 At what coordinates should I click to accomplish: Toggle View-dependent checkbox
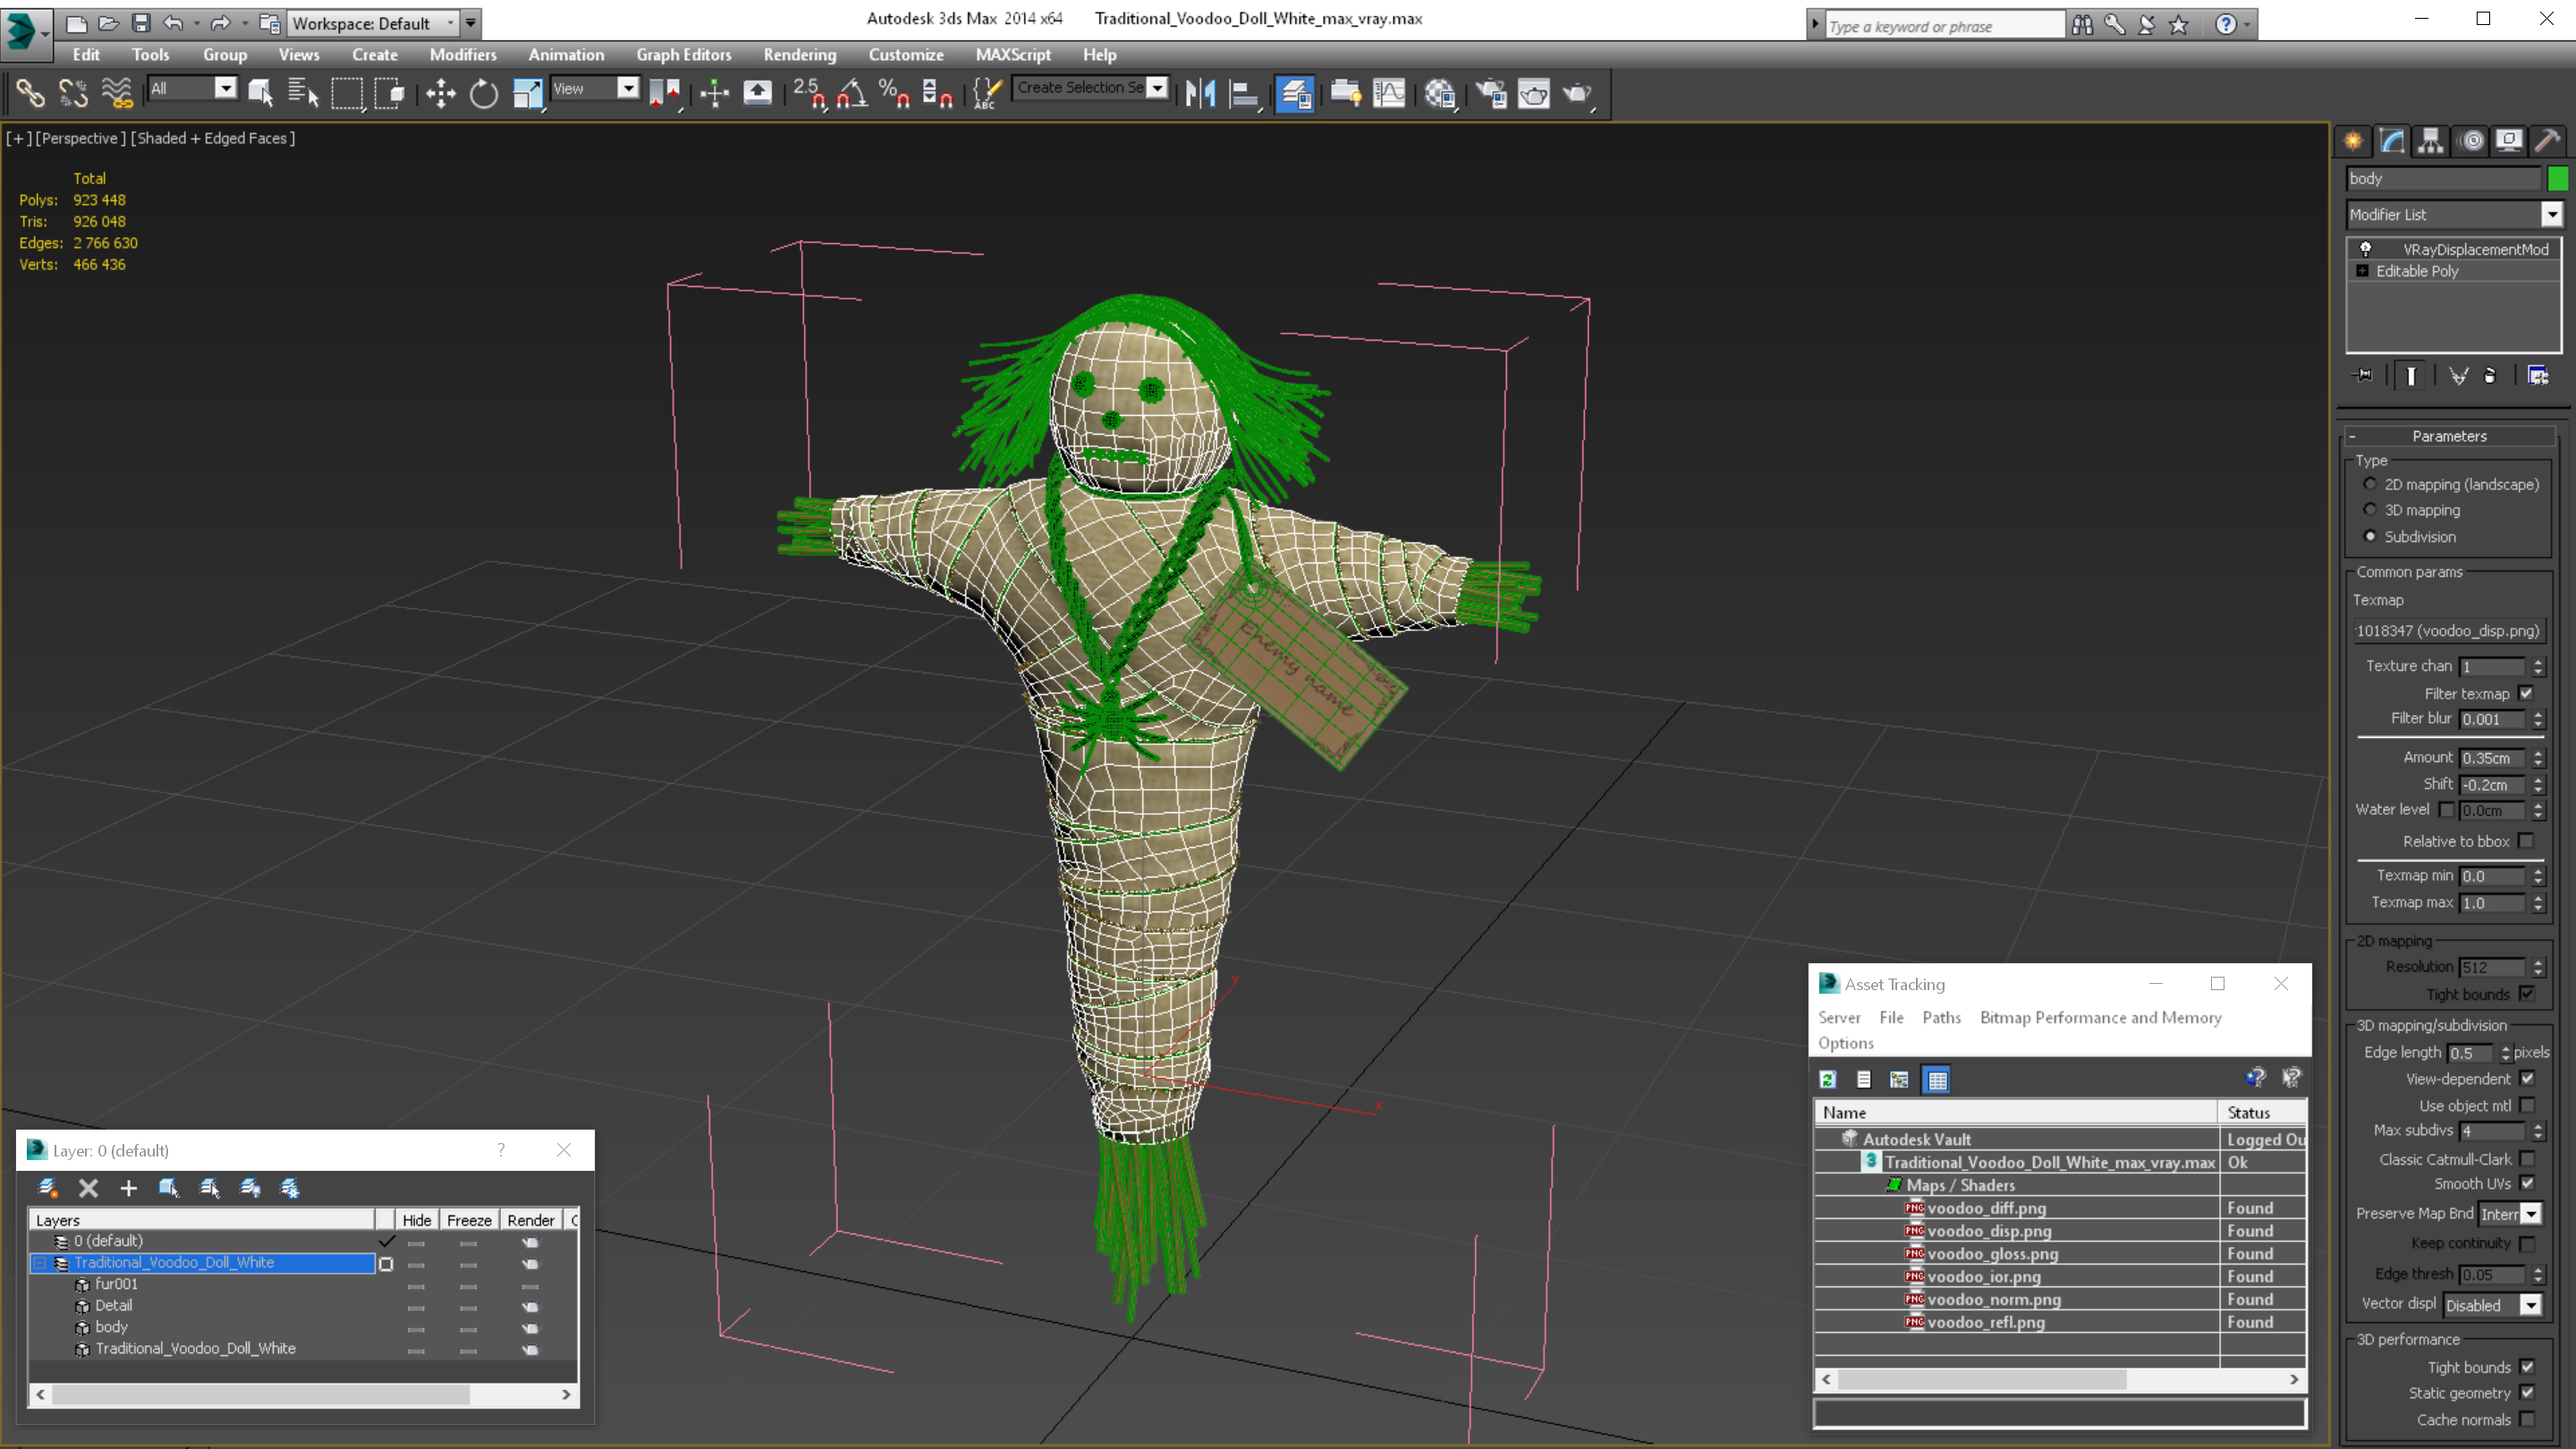2527,1078
